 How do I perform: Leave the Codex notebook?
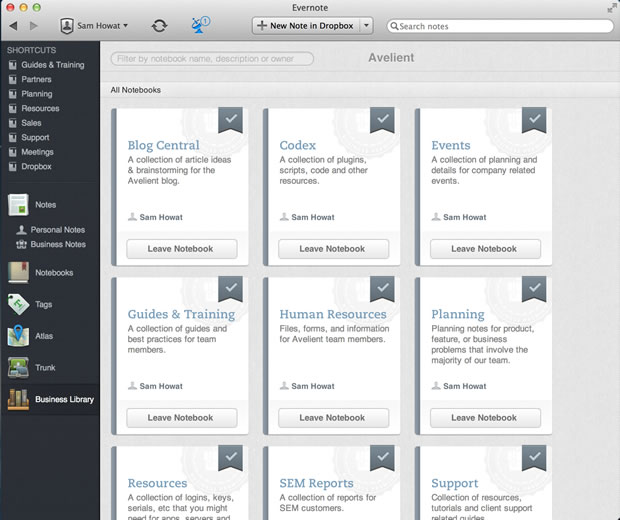click(334, 249)
